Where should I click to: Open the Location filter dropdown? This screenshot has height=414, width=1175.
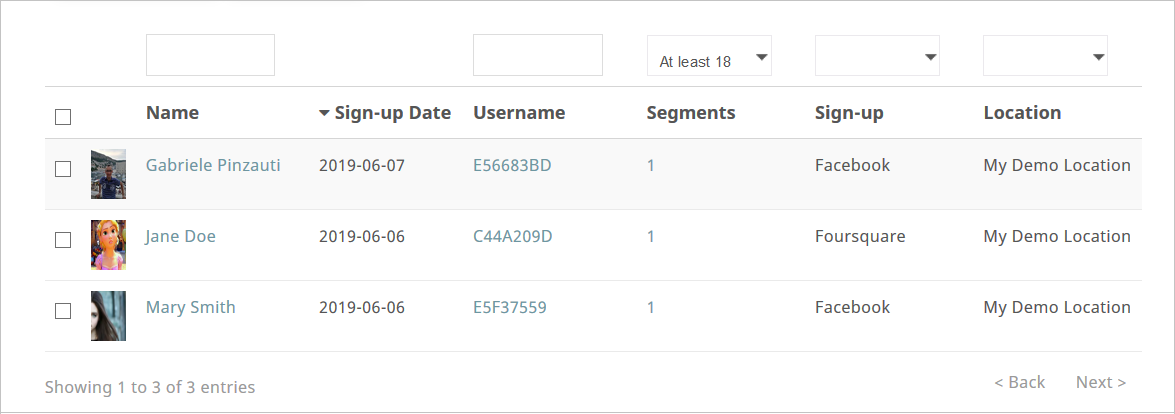click(x=1045, y=56)
